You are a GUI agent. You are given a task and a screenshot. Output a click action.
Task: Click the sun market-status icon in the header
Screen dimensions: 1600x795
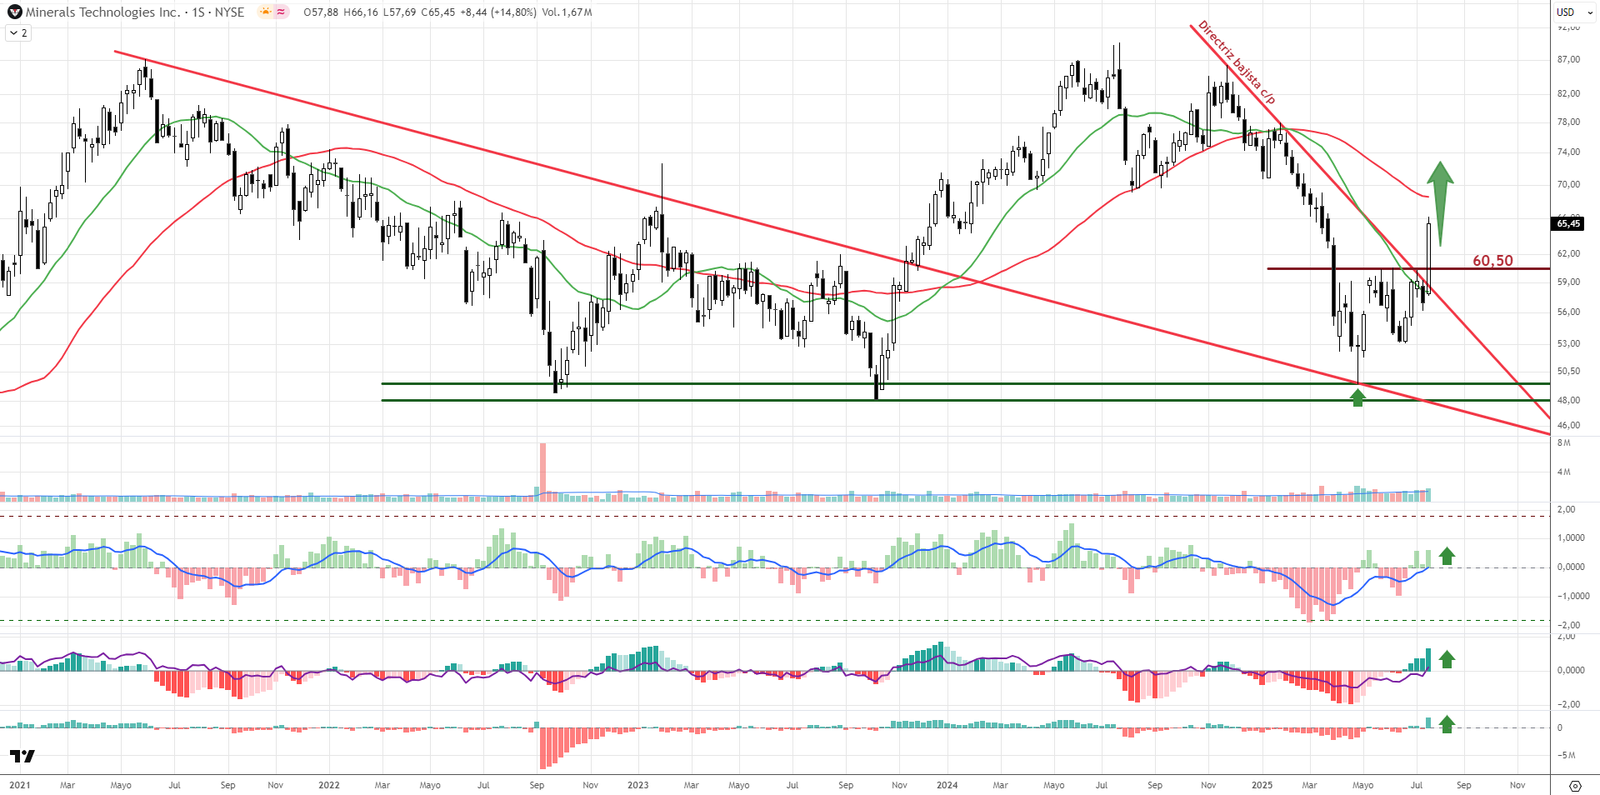point(265,12)
